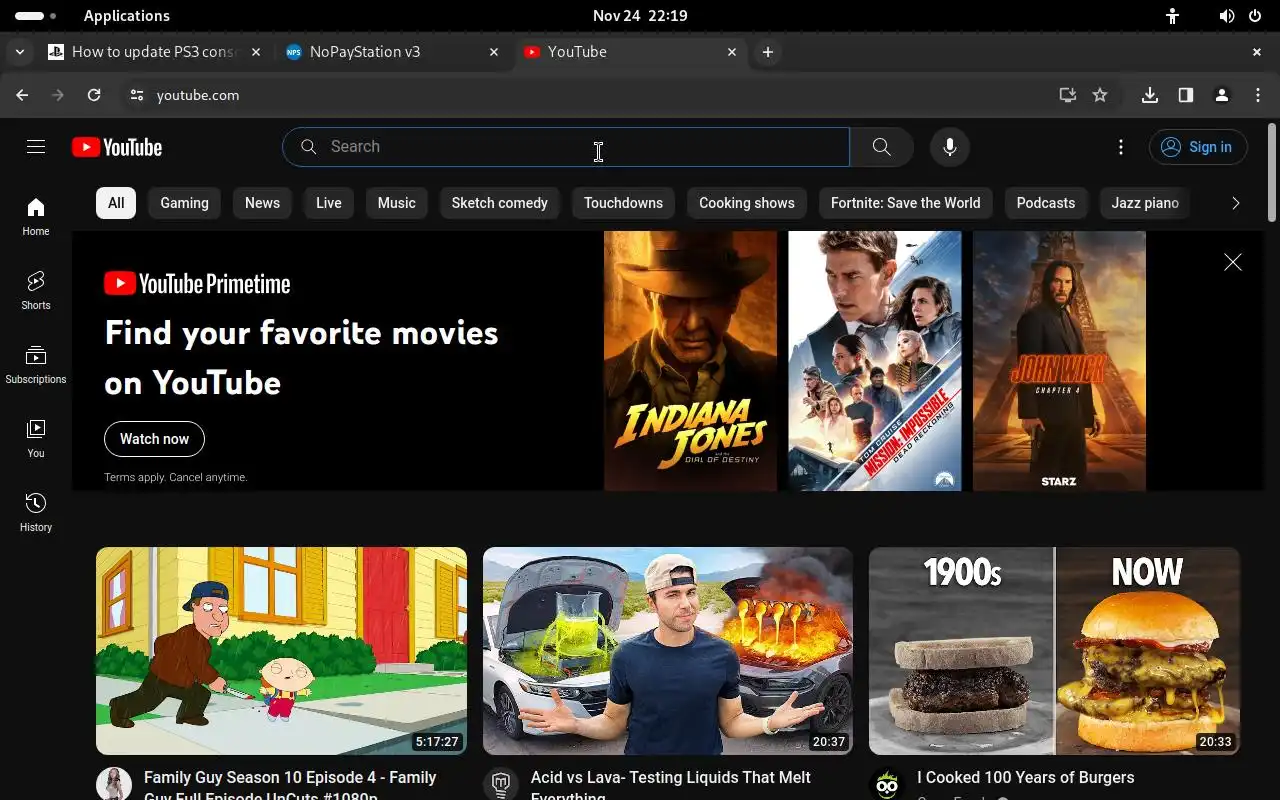This screenshot has height=800, width=1280.
Task: Open browser profile menu
Action: point(1222,95)
